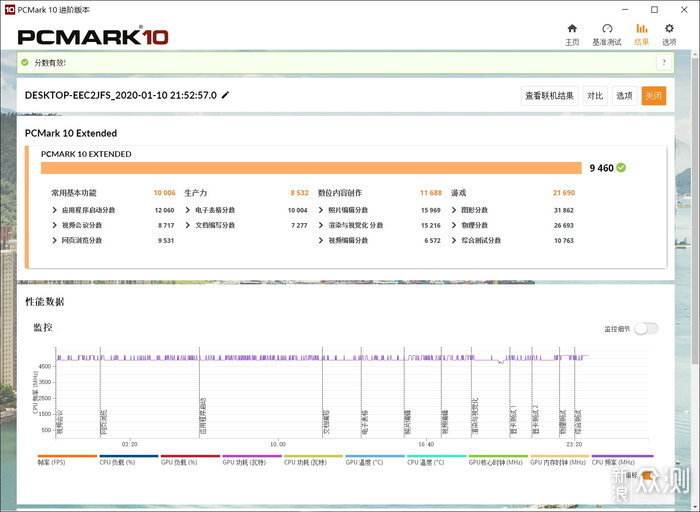The image size is (700, 512).
Task: Click the 对比 compare button
Action: click(x=595, y=96)
